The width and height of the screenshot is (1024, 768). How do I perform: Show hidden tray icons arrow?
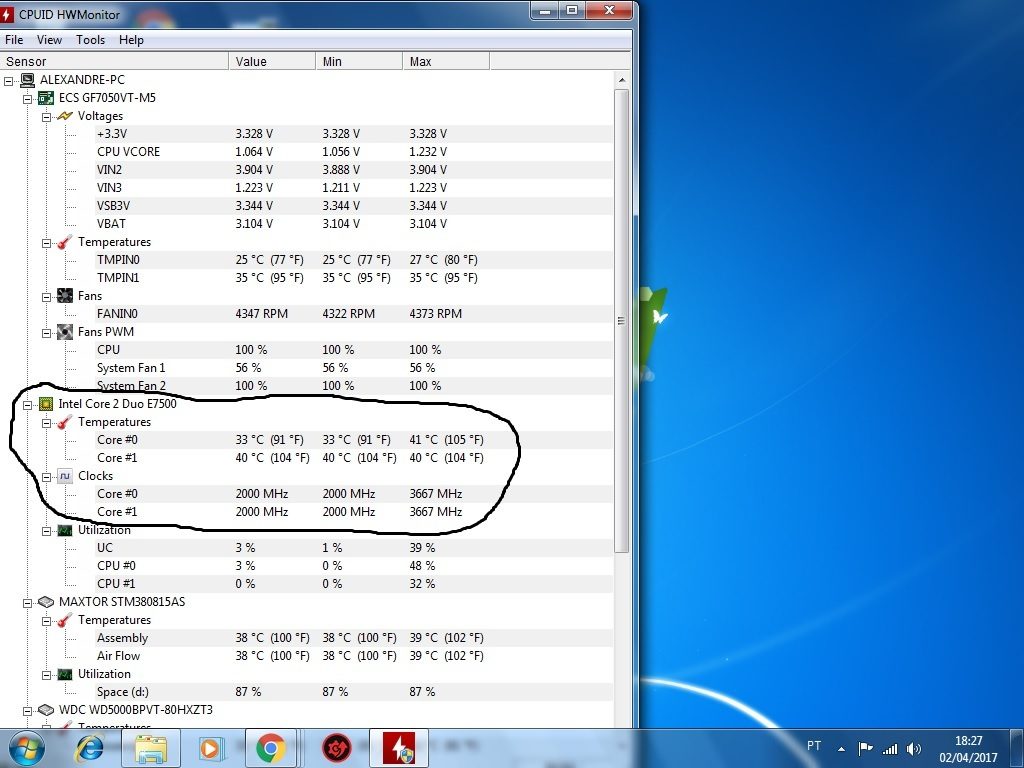click(x=842, y=749)
